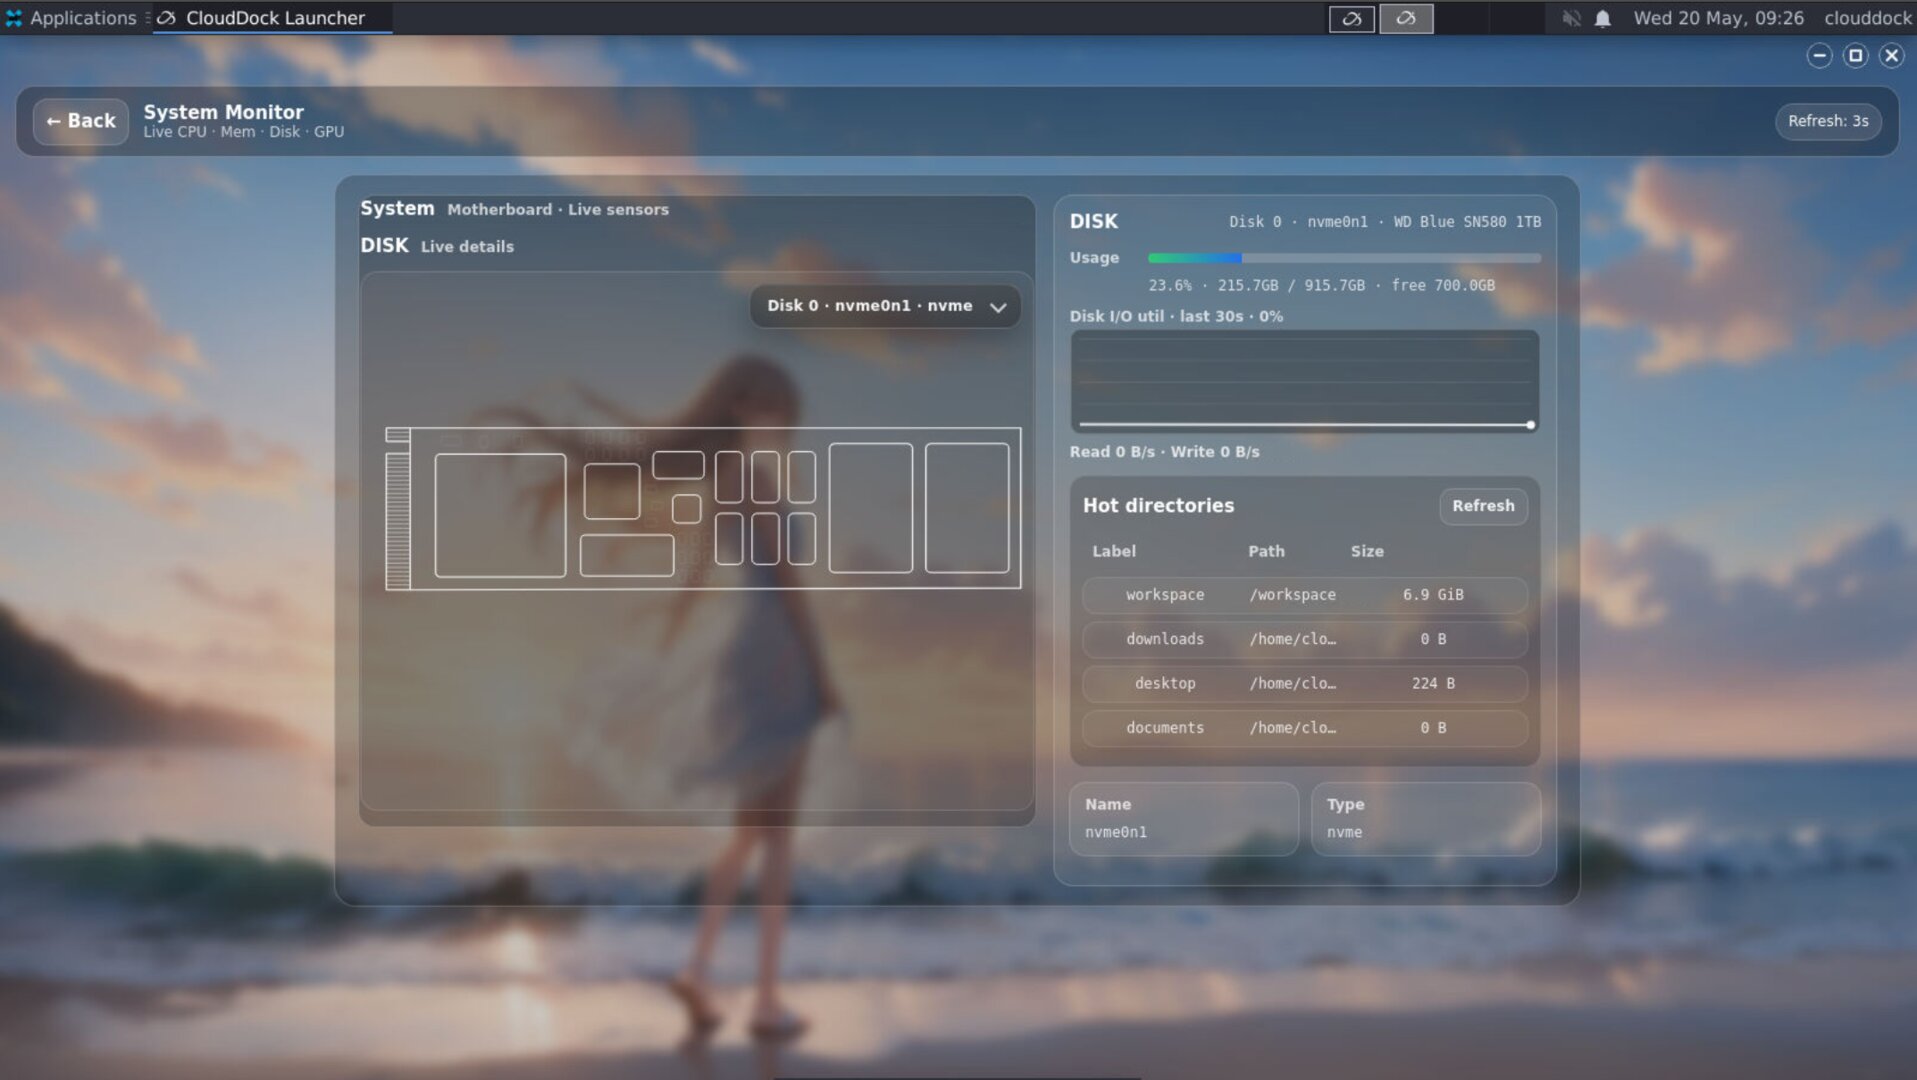Click the Motherboard · Live sensors subtitle
Viewport: 1917px width, 1080px height.
[x=557, y=210]
